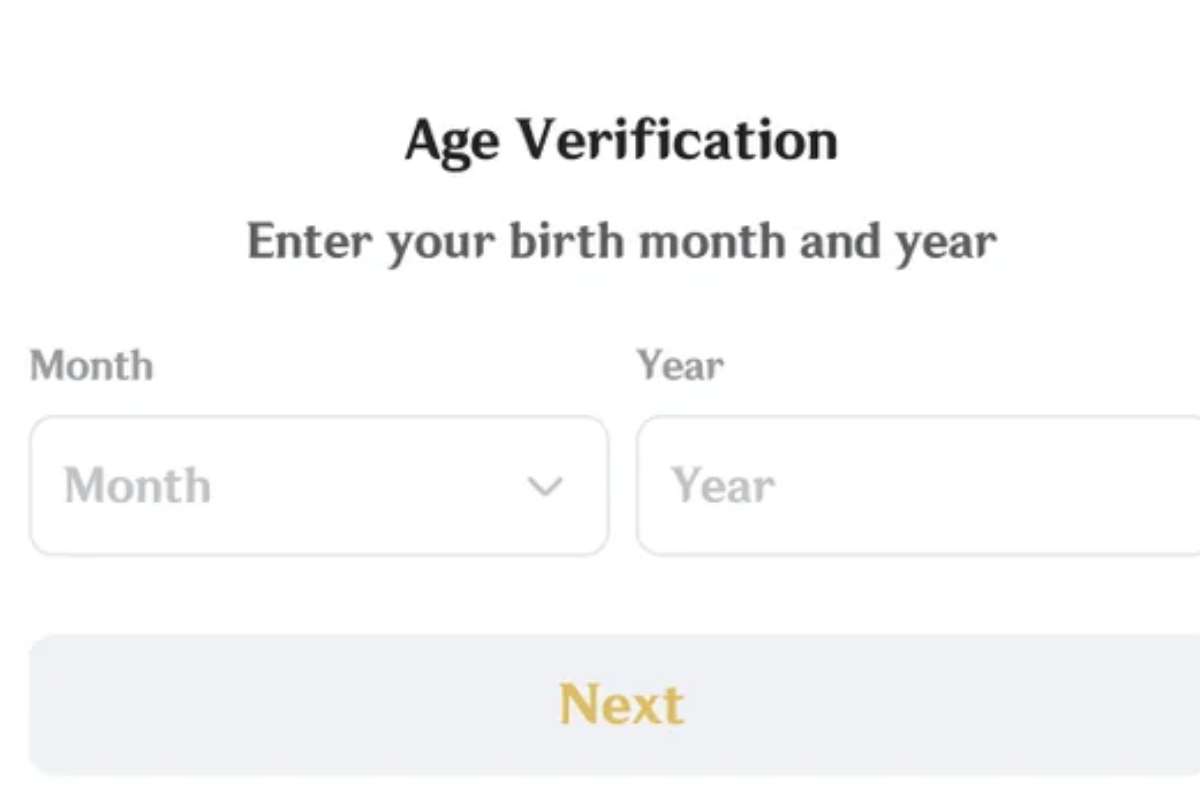Click the Month placeholder text in dropdown

(x=138, y=487)
